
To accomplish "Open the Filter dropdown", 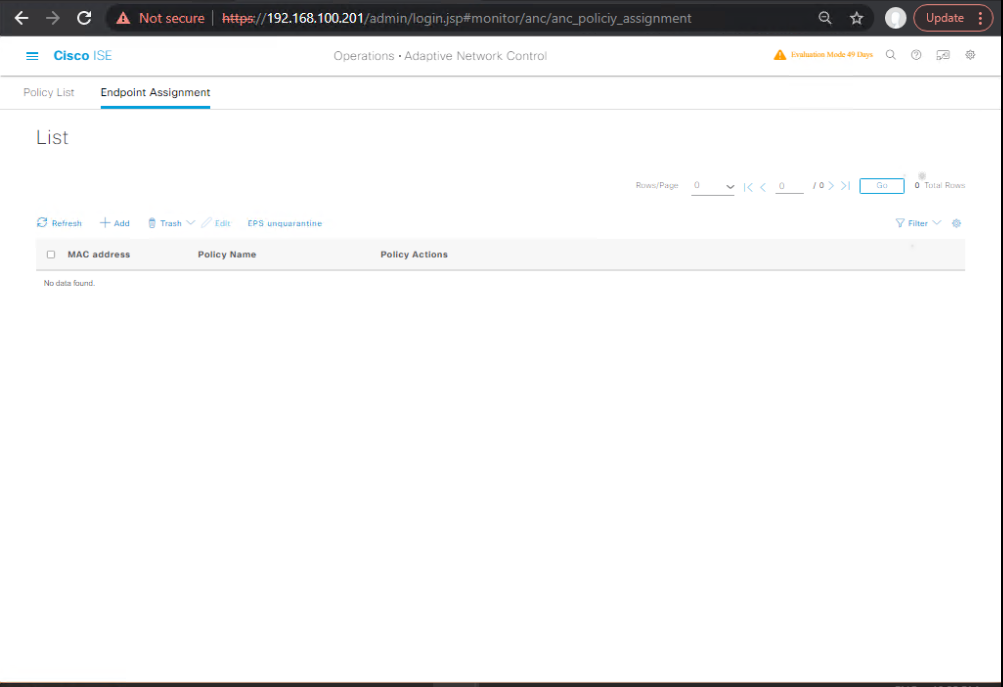I will pyautogui.click(x=918, y=223).
